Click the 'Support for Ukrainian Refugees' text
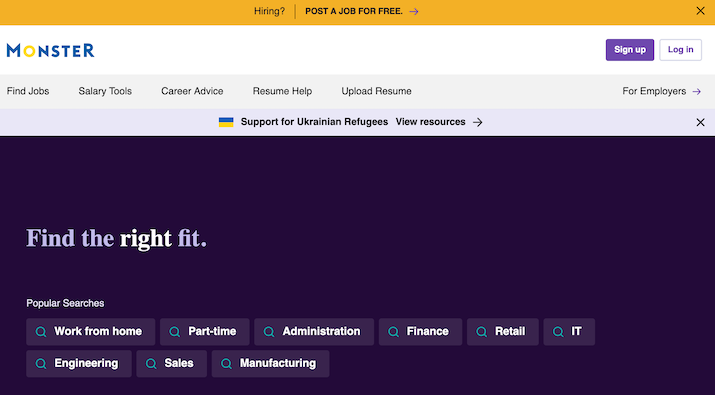The width and height of the screenshot is (715, 395). pyautogui.click(x=314, y=122)
